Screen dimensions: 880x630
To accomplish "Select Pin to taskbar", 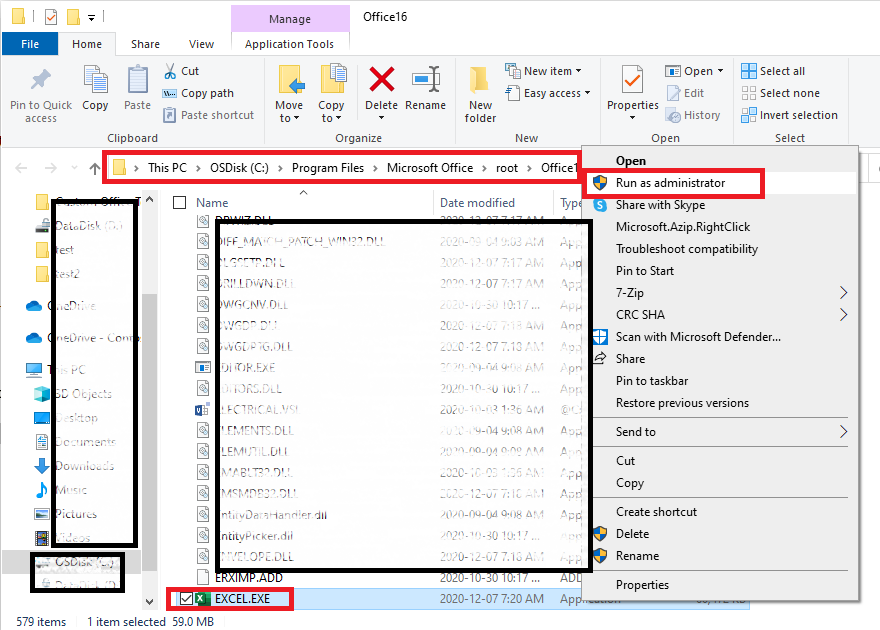I will tap(652, 380).
